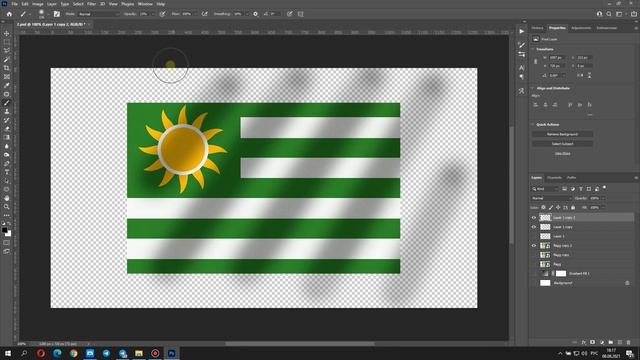Open the Window menu
Image resolution: width=640 pixels, height=360 pixels.
(x=145, y=4)
